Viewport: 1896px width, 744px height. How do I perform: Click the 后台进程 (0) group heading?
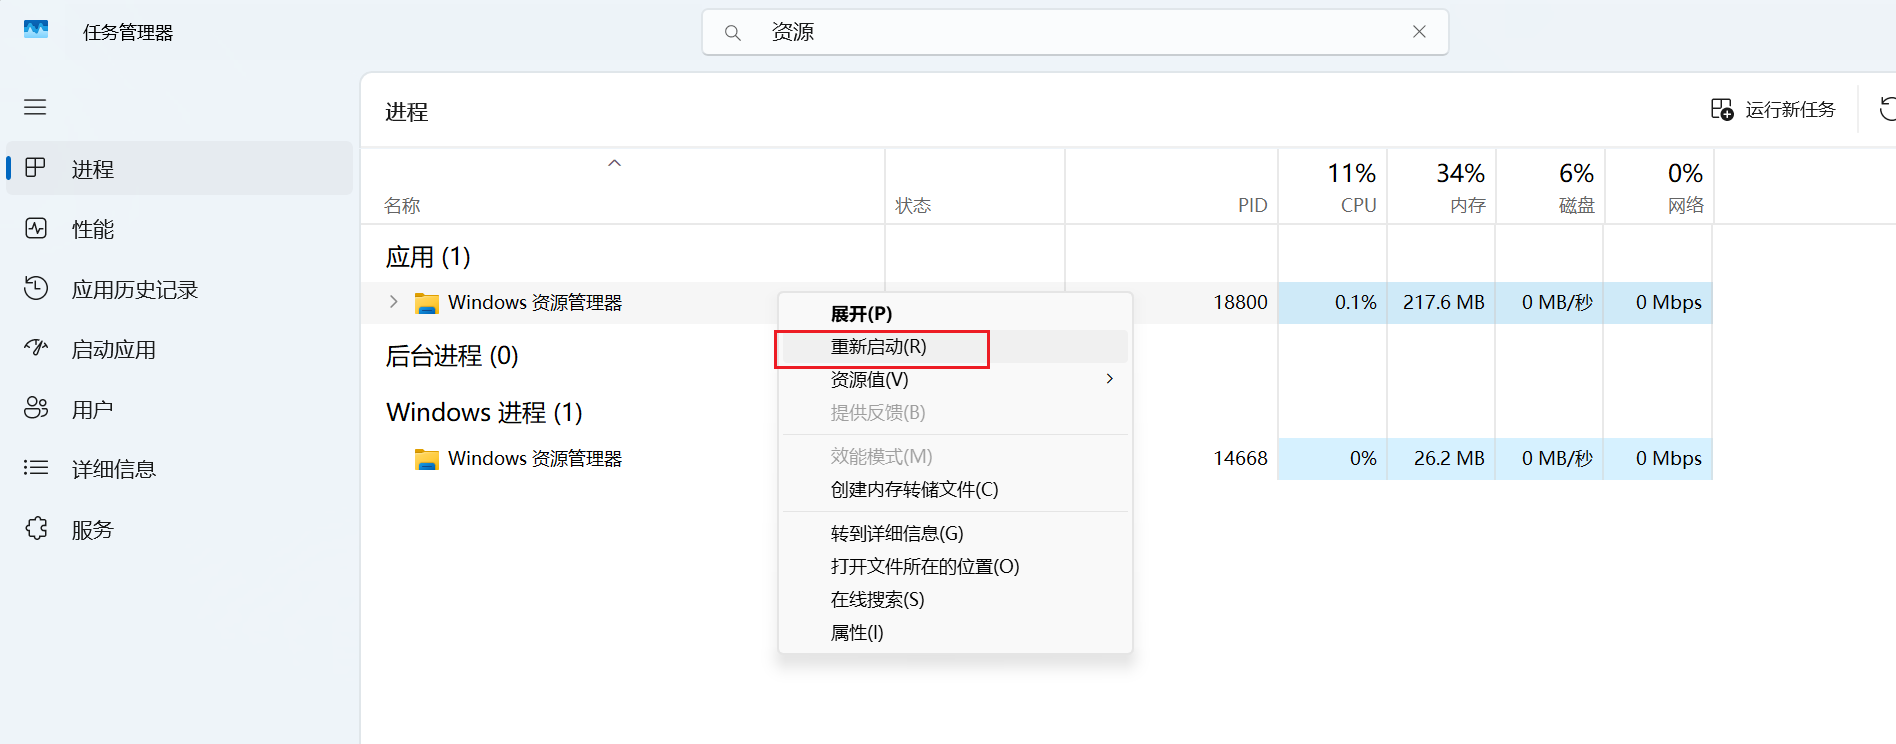[x=452, y=356]
